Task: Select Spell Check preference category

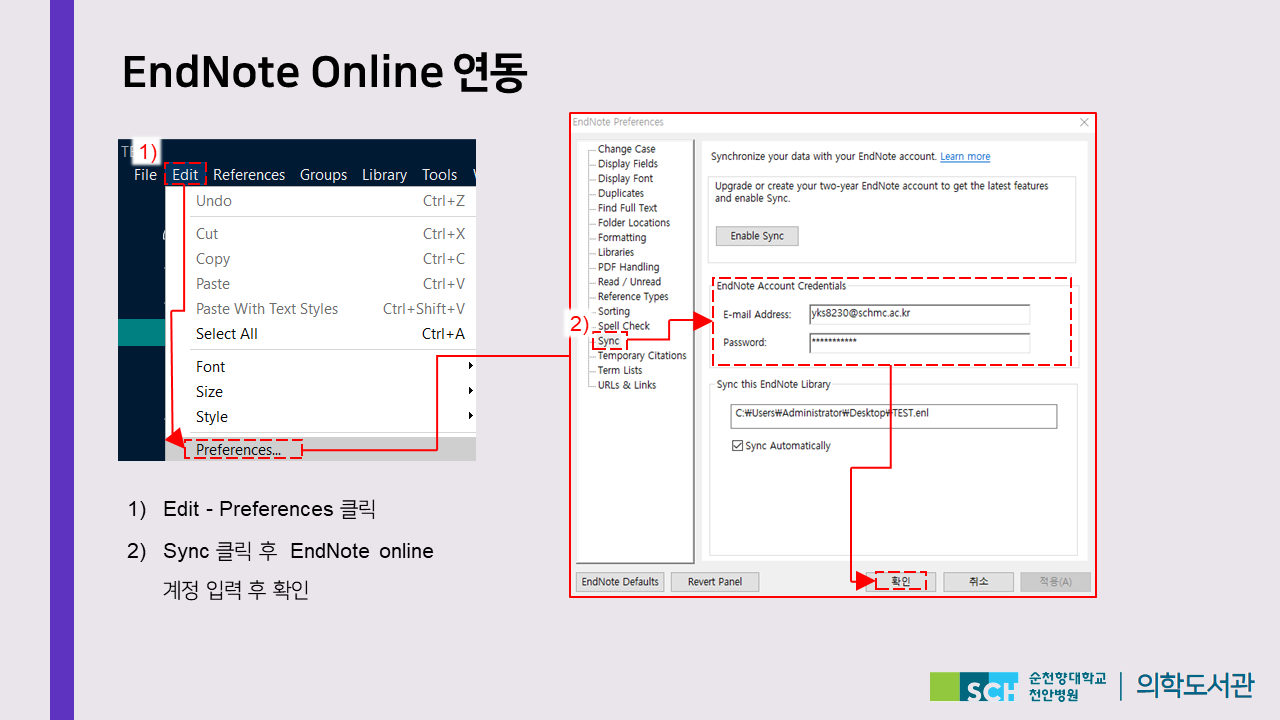Action: coord(624,326)
